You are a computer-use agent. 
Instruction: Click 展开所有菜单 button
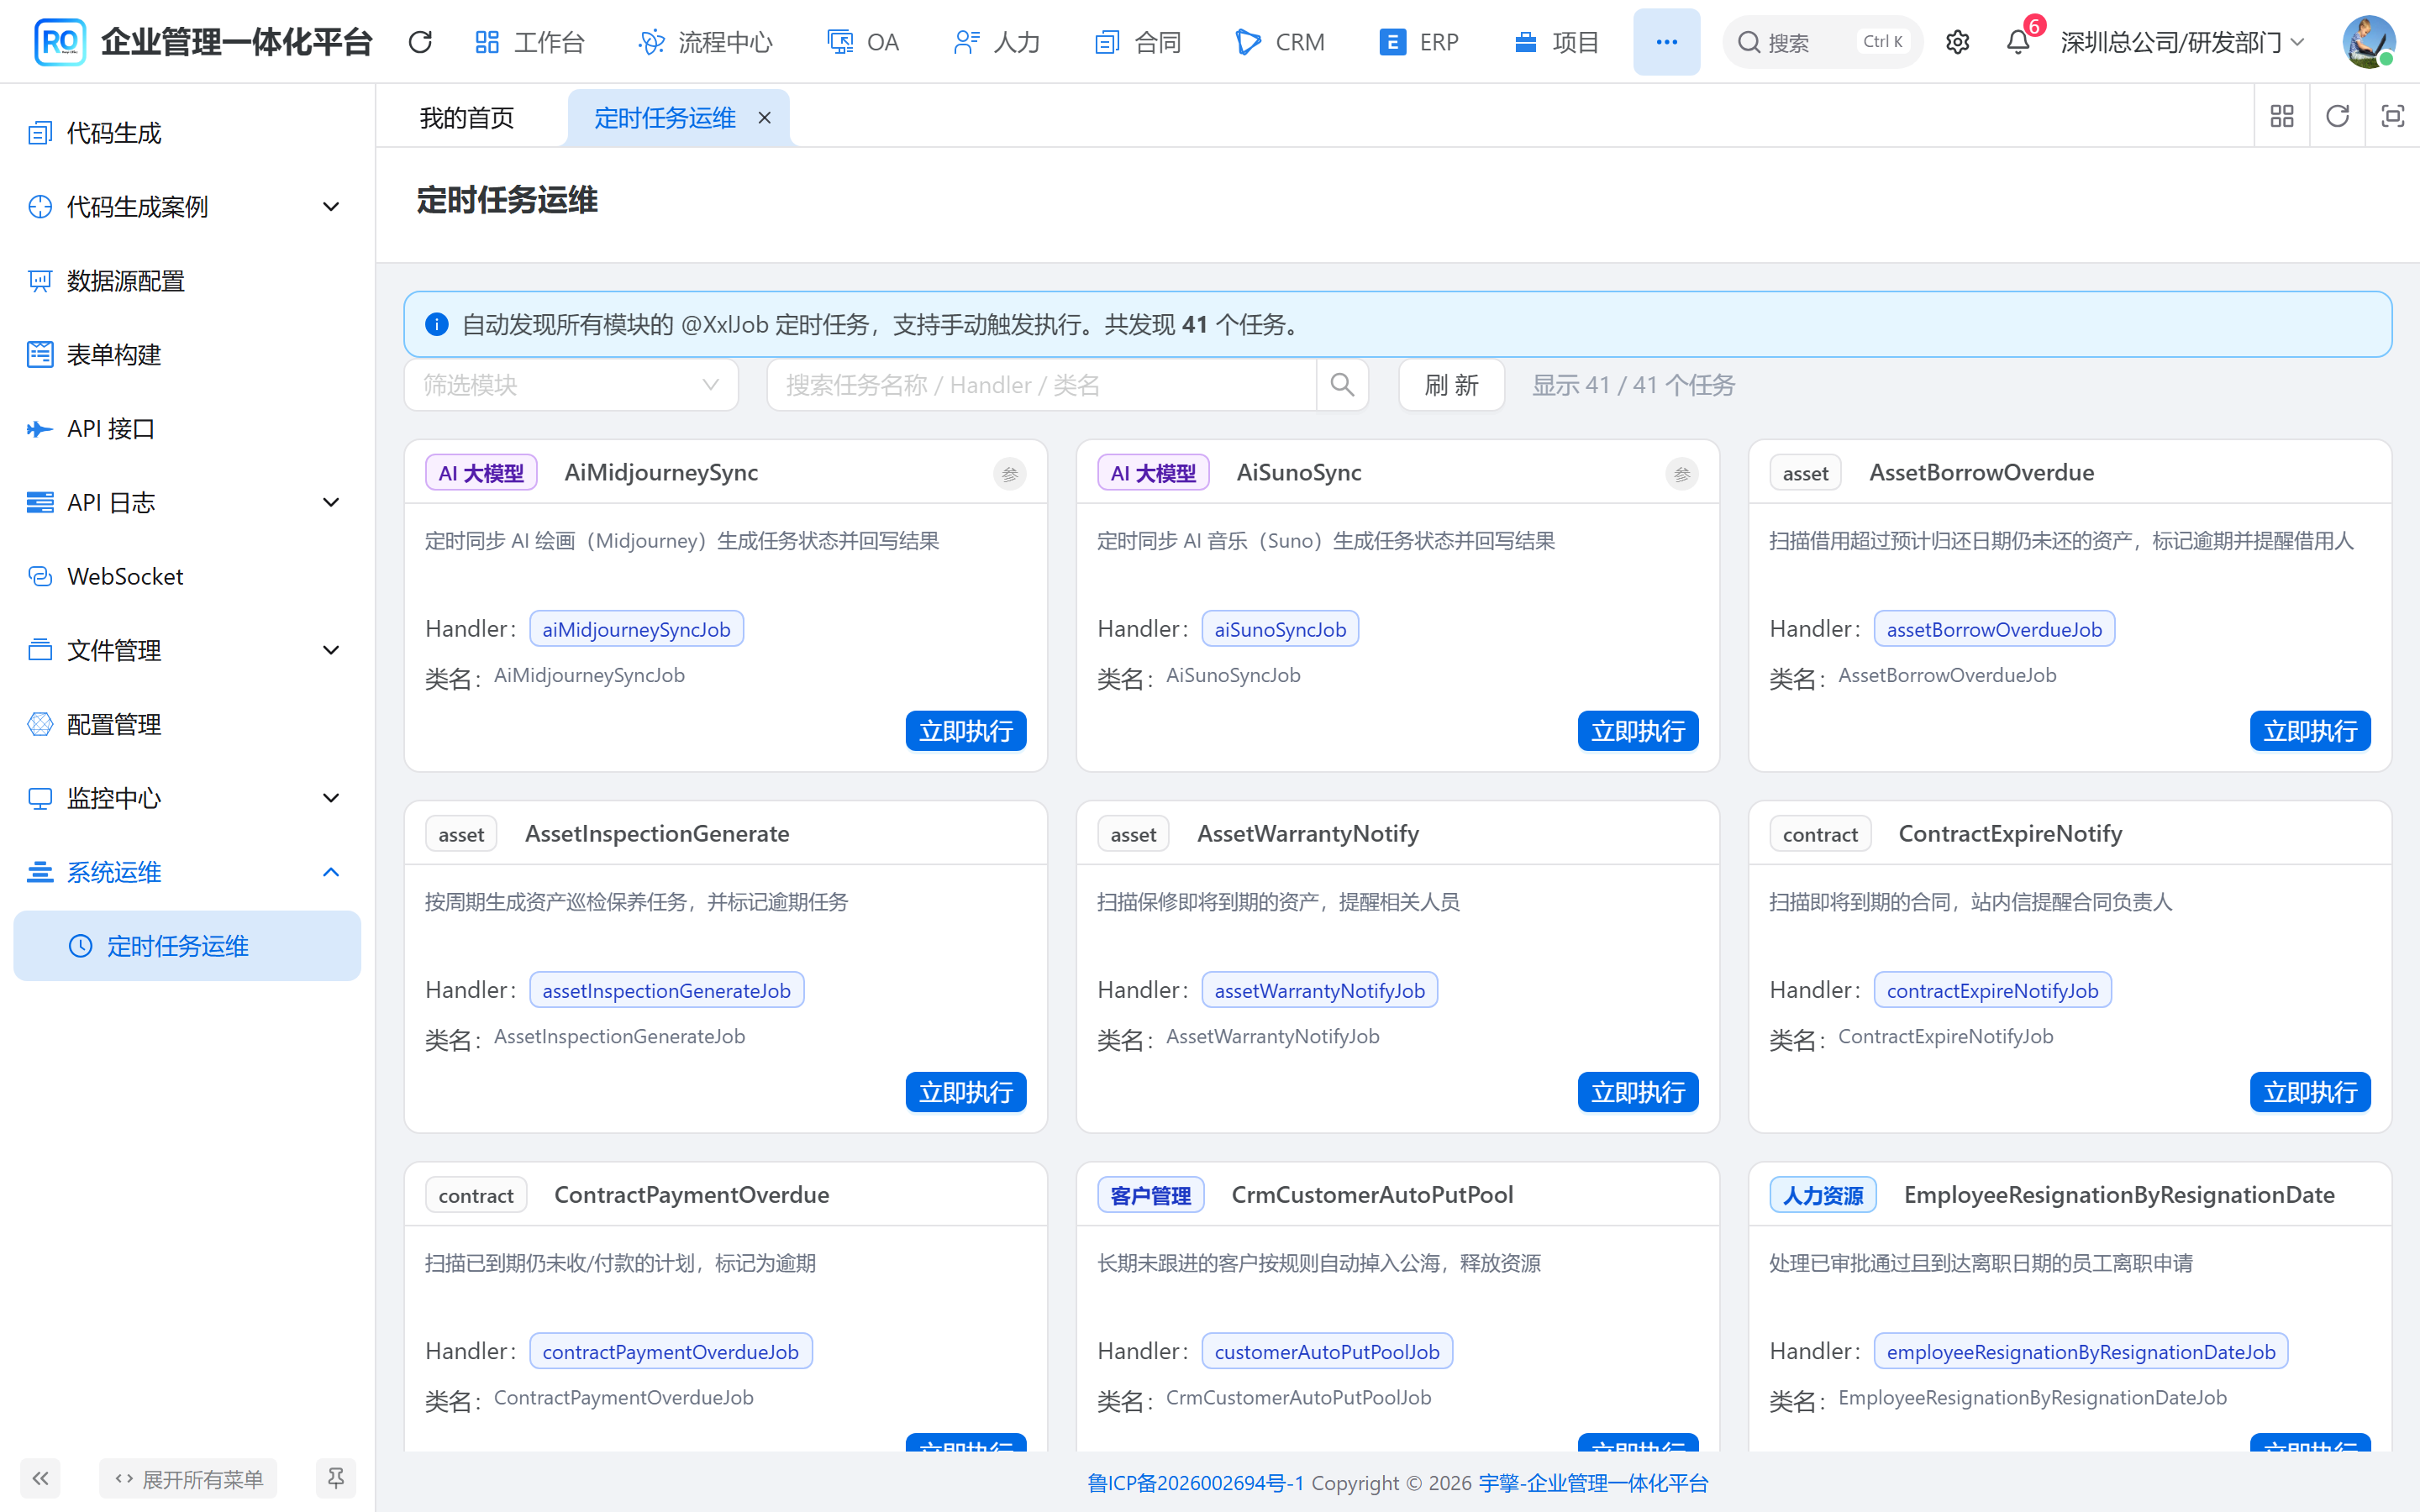coord(188,1478)
